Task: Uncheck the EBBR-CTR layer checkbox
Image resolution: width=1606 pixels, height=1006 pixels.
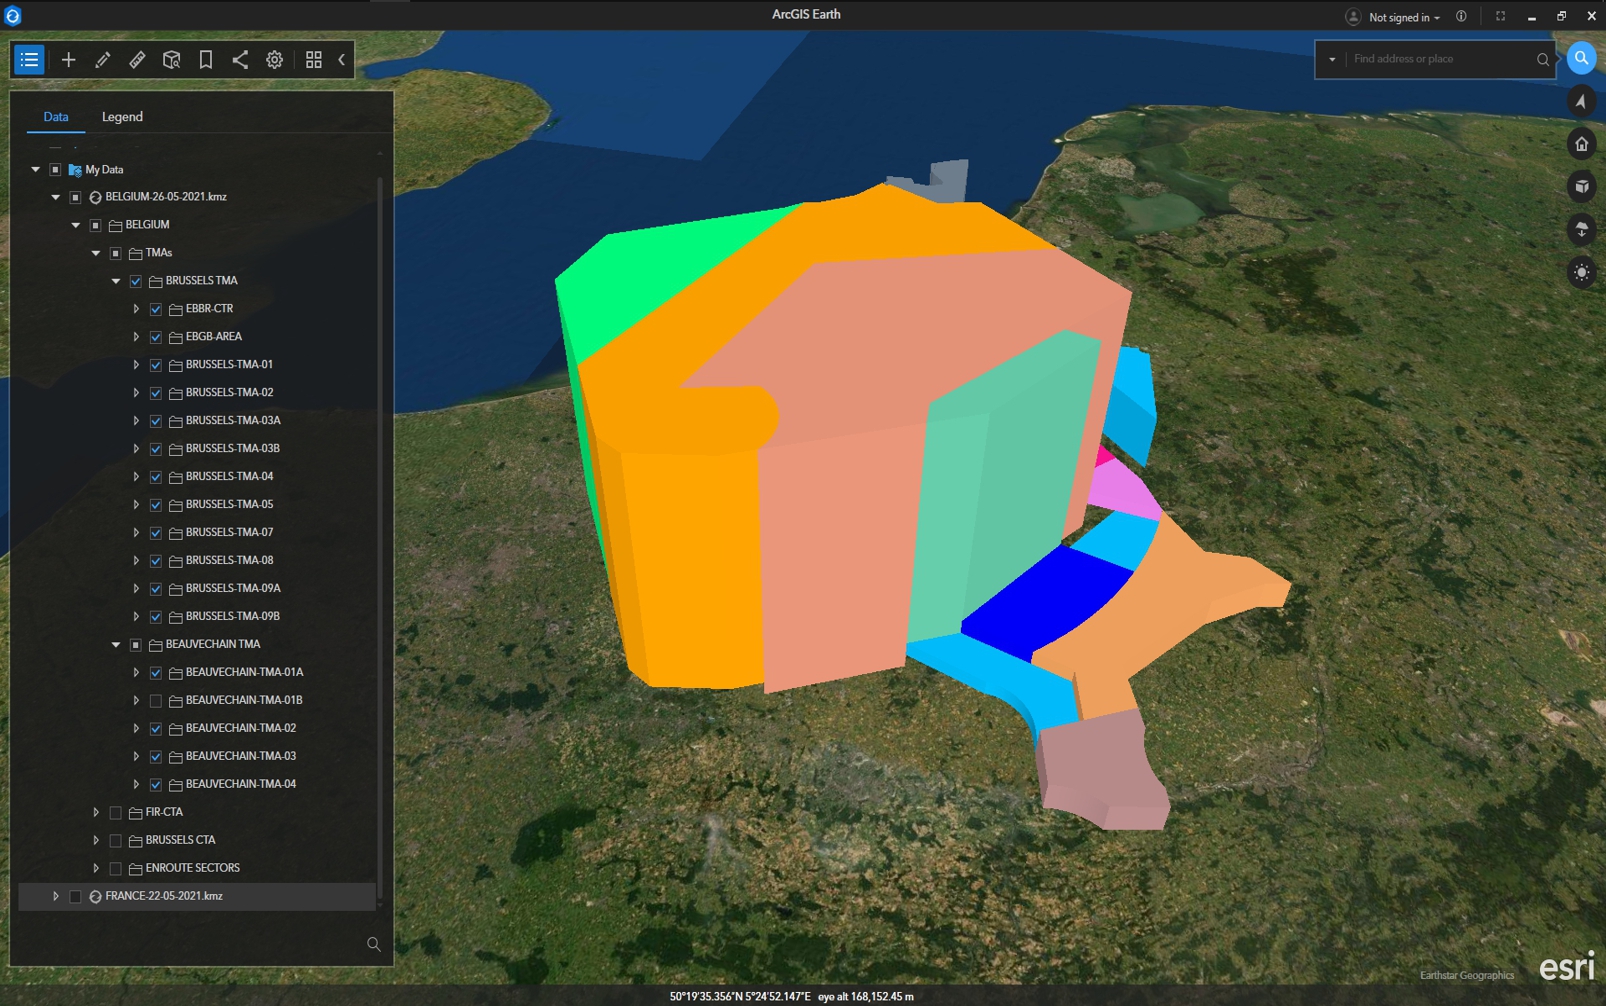Action: coord(156,309)
